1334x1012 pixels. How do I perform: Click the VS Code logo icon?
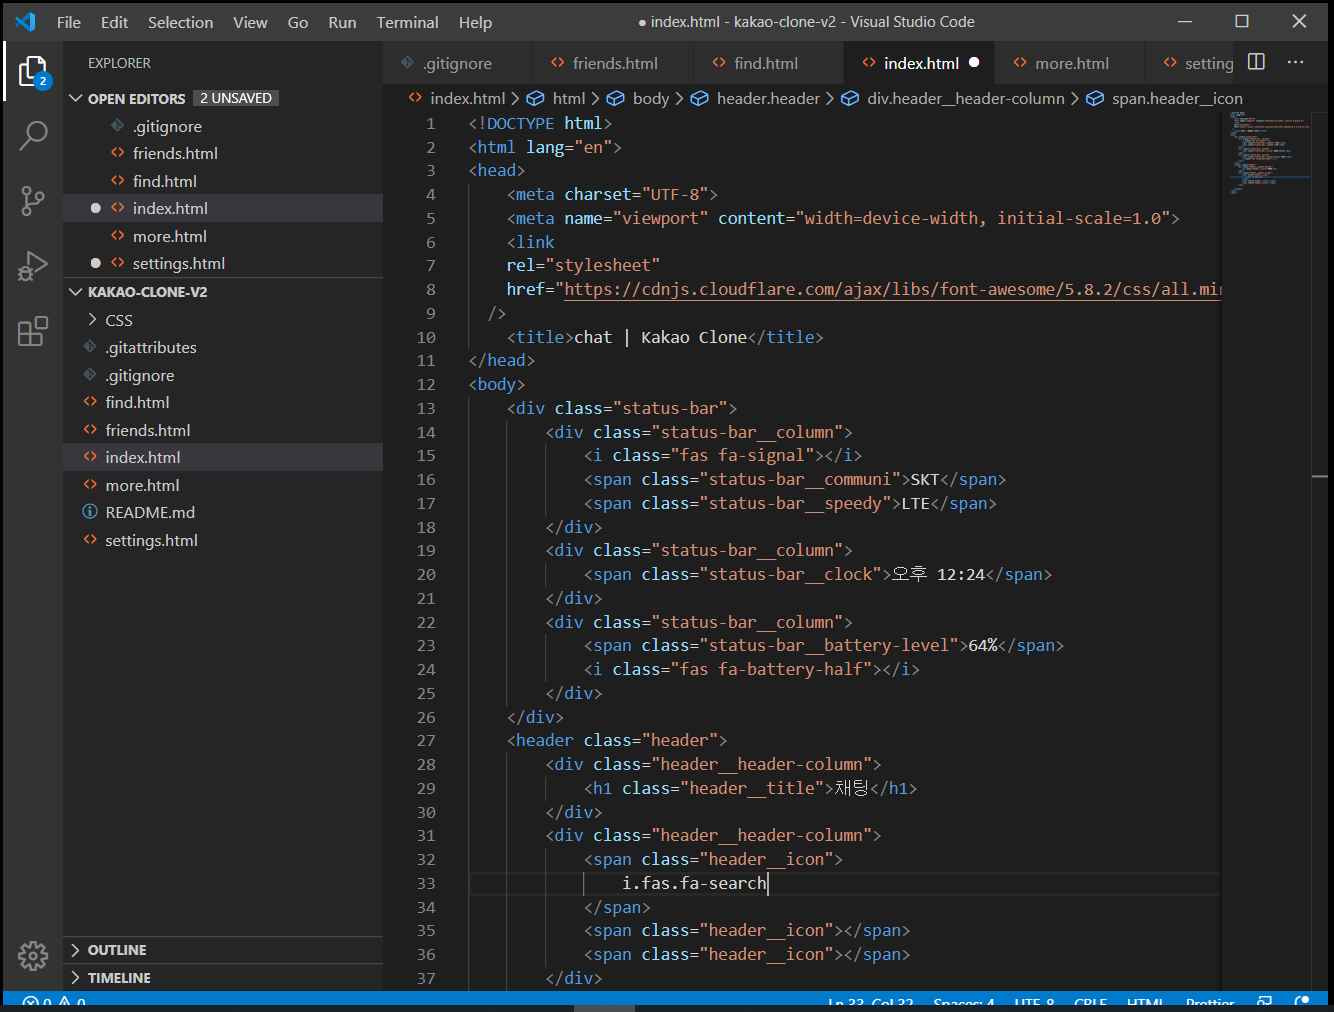click(x=25, y=22)
